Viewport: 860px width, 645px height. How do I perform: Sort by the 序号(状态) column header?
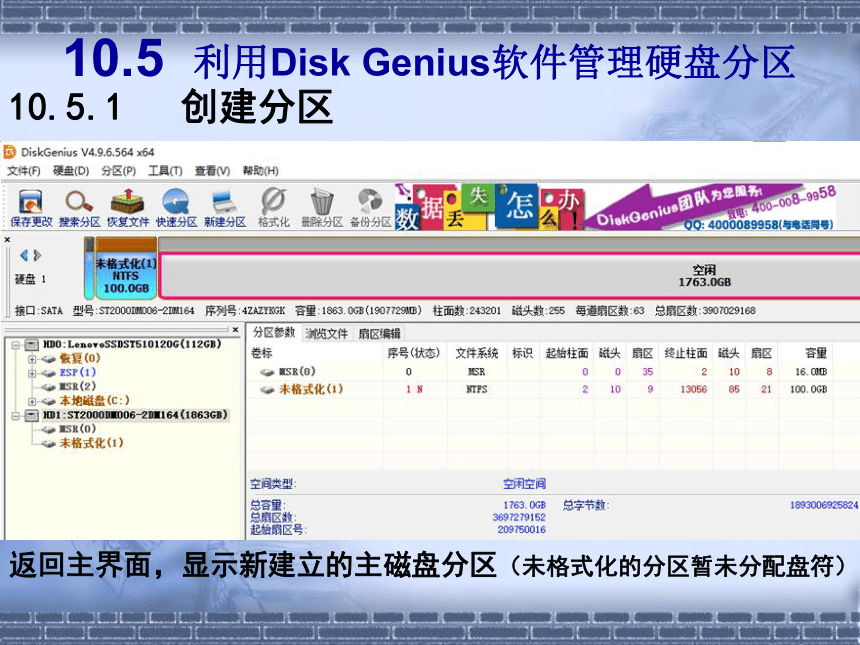[415, 353]
